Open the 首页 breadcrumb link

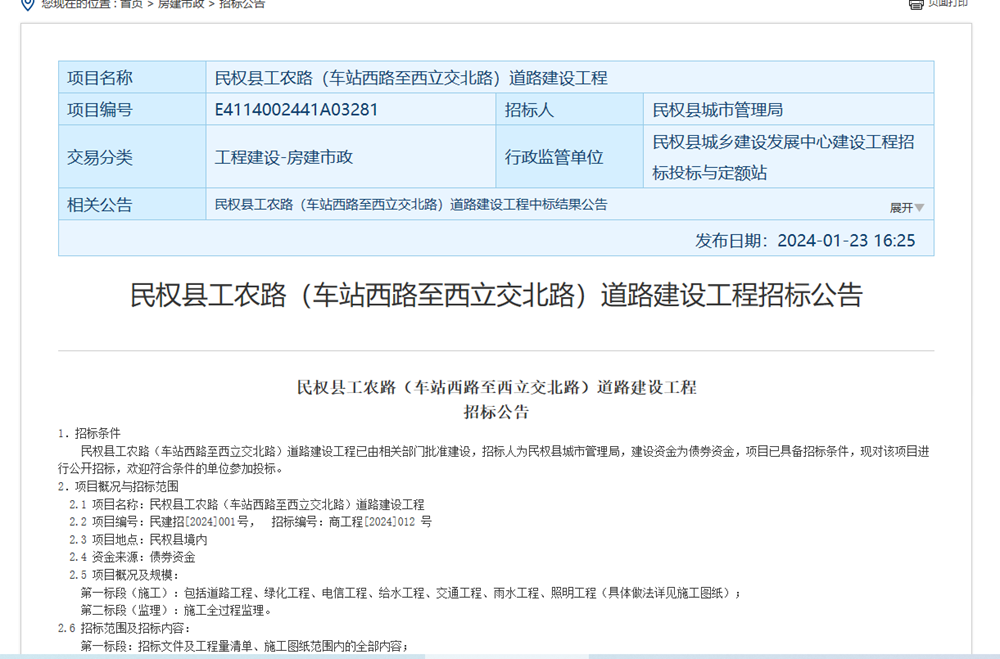point(131,4)
